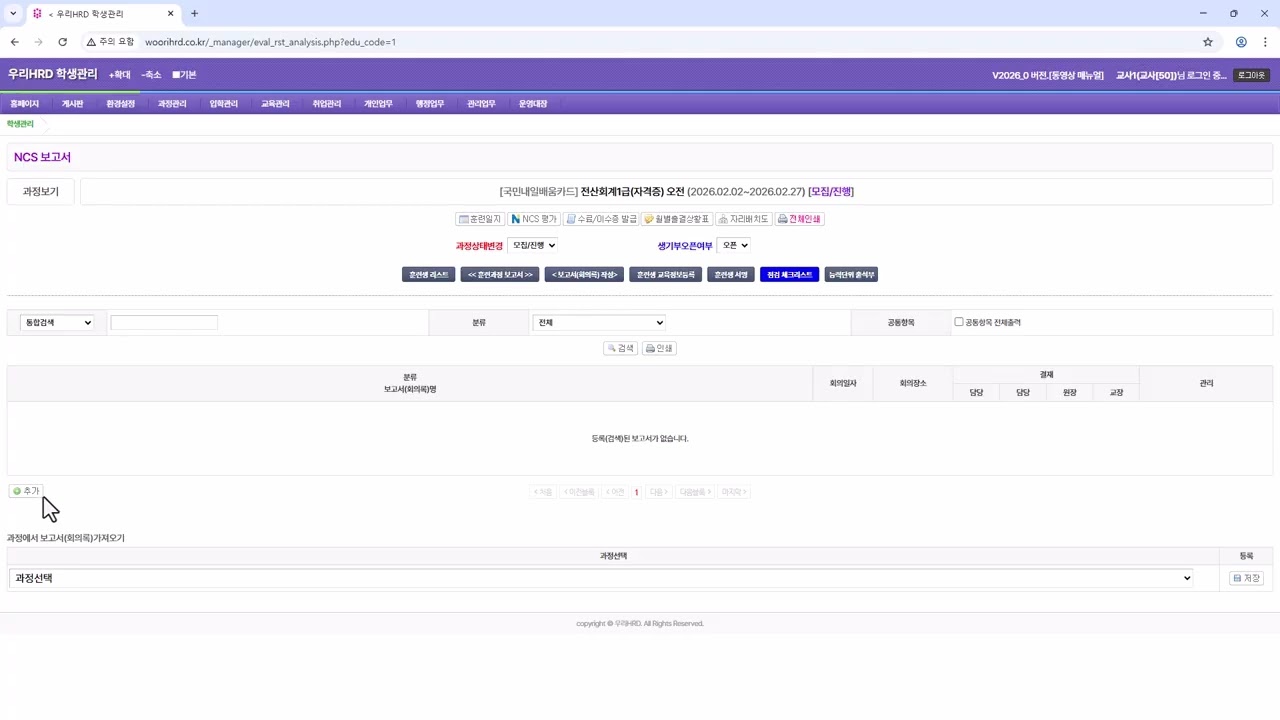The width and height of the screenshot is (1280, 720).
Task: Open a new browser tab
Action: 194,14
